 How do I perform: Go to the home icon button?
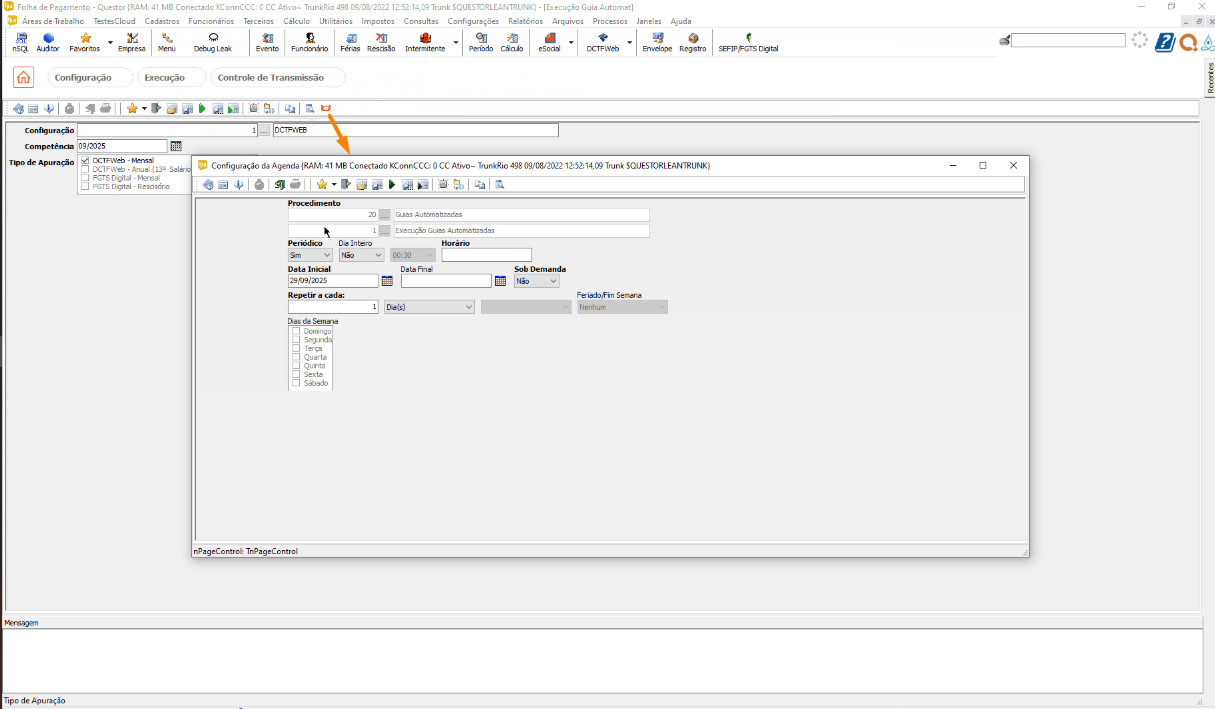[x=23, y=78]
